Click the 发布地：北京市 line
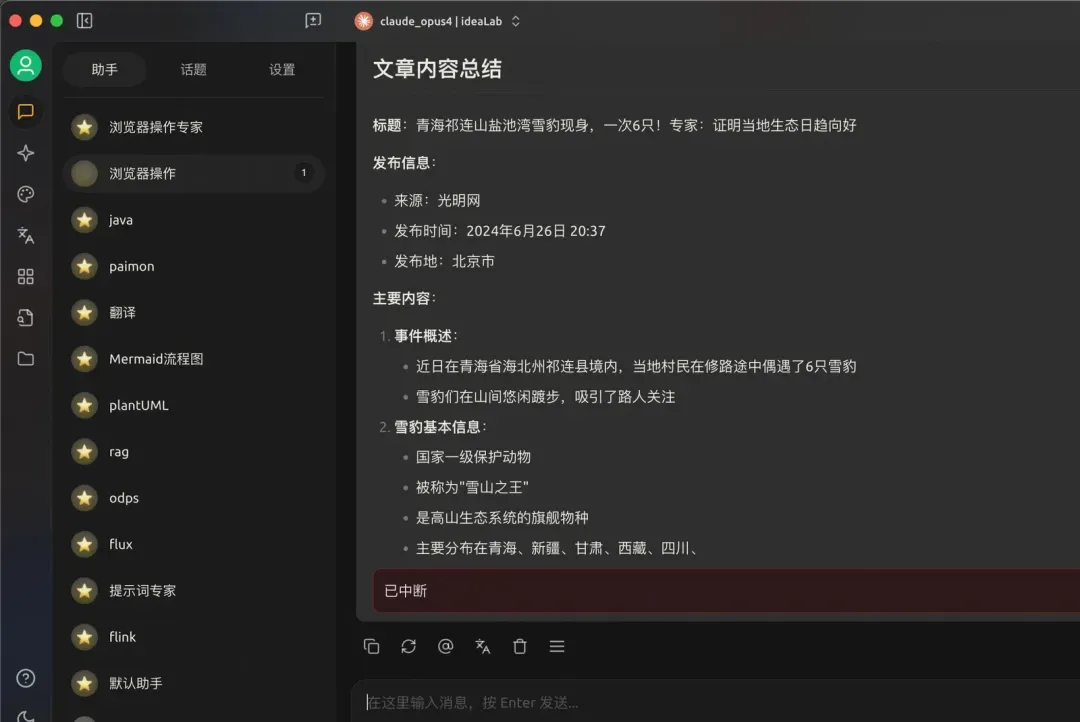 (444, 261)
